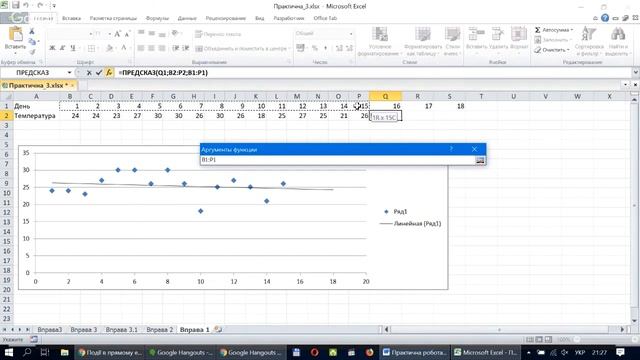Increase font size with the large A icon

click(x=118, y=34)
